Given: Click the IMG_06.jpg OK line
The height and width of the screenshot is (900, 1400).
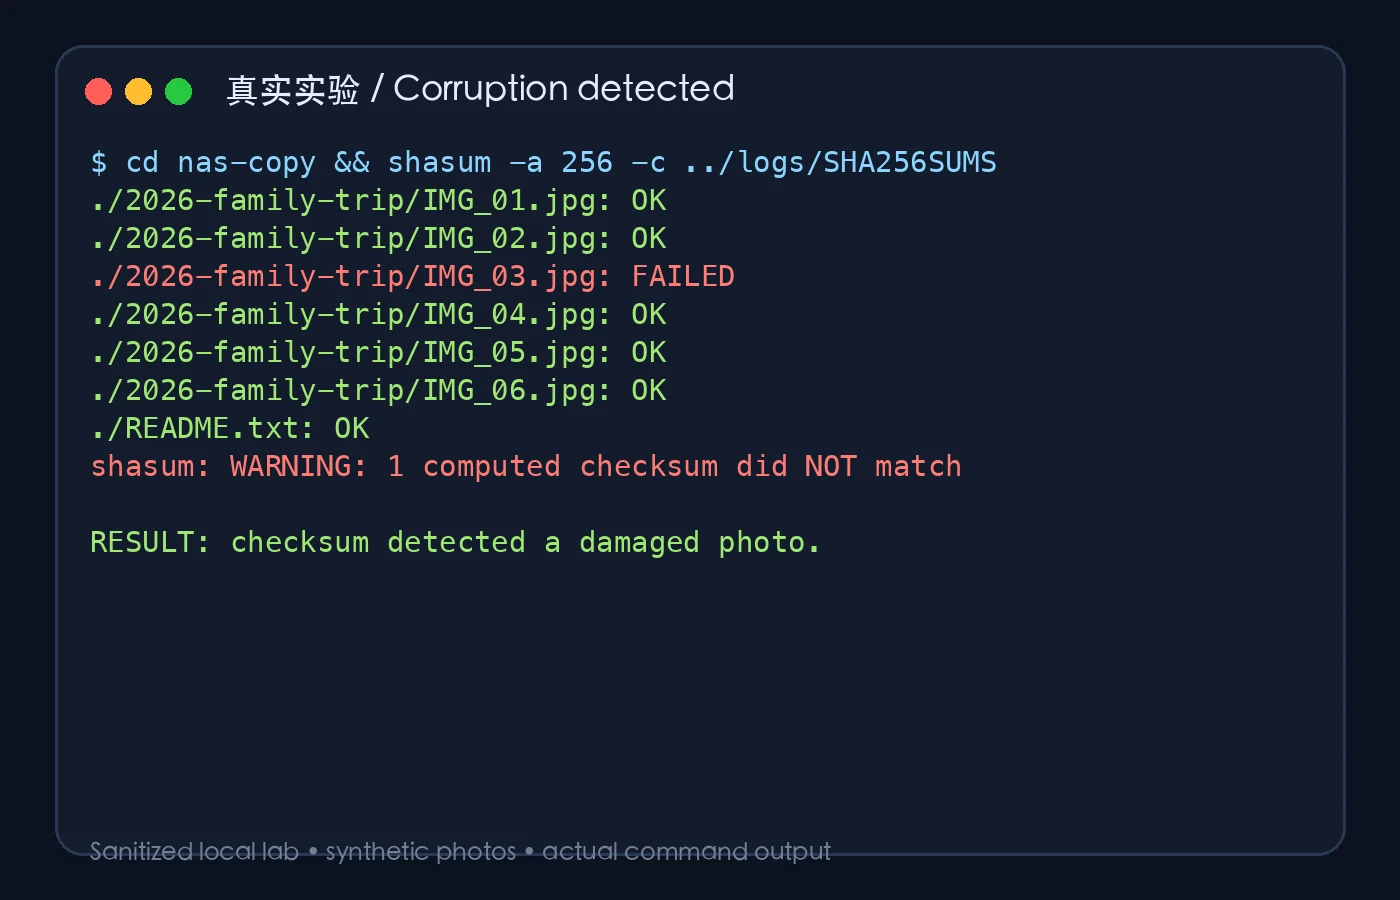Looking at the screenshot, I should click(378, 391).
